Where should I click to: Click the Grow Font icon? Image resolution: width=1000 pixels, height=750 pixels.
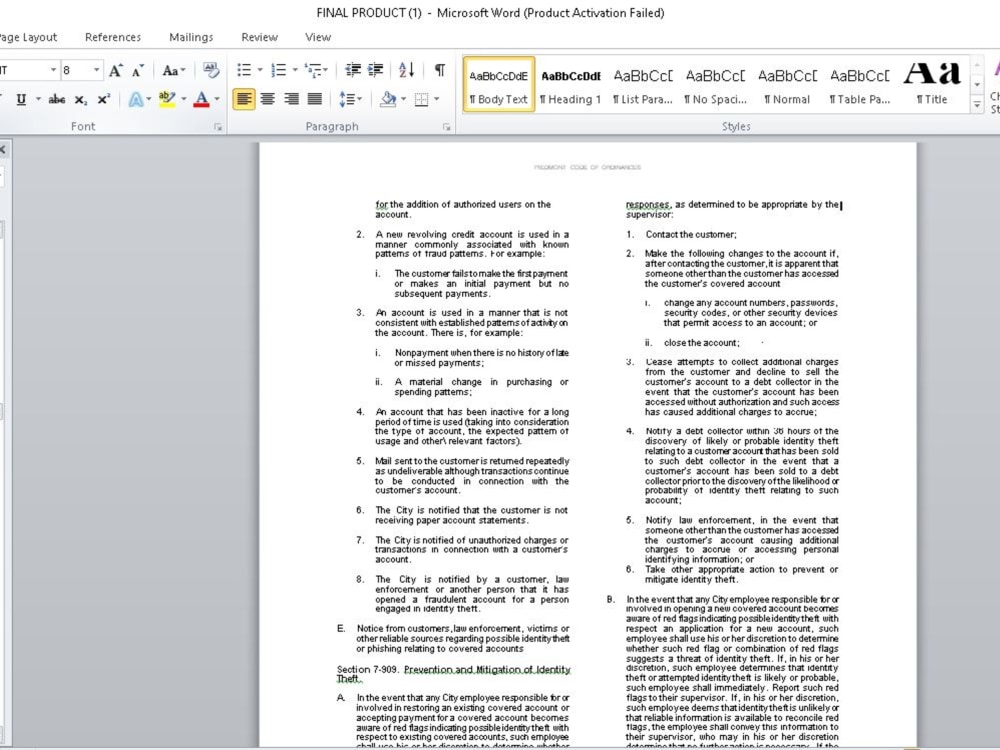click(115, 70)
